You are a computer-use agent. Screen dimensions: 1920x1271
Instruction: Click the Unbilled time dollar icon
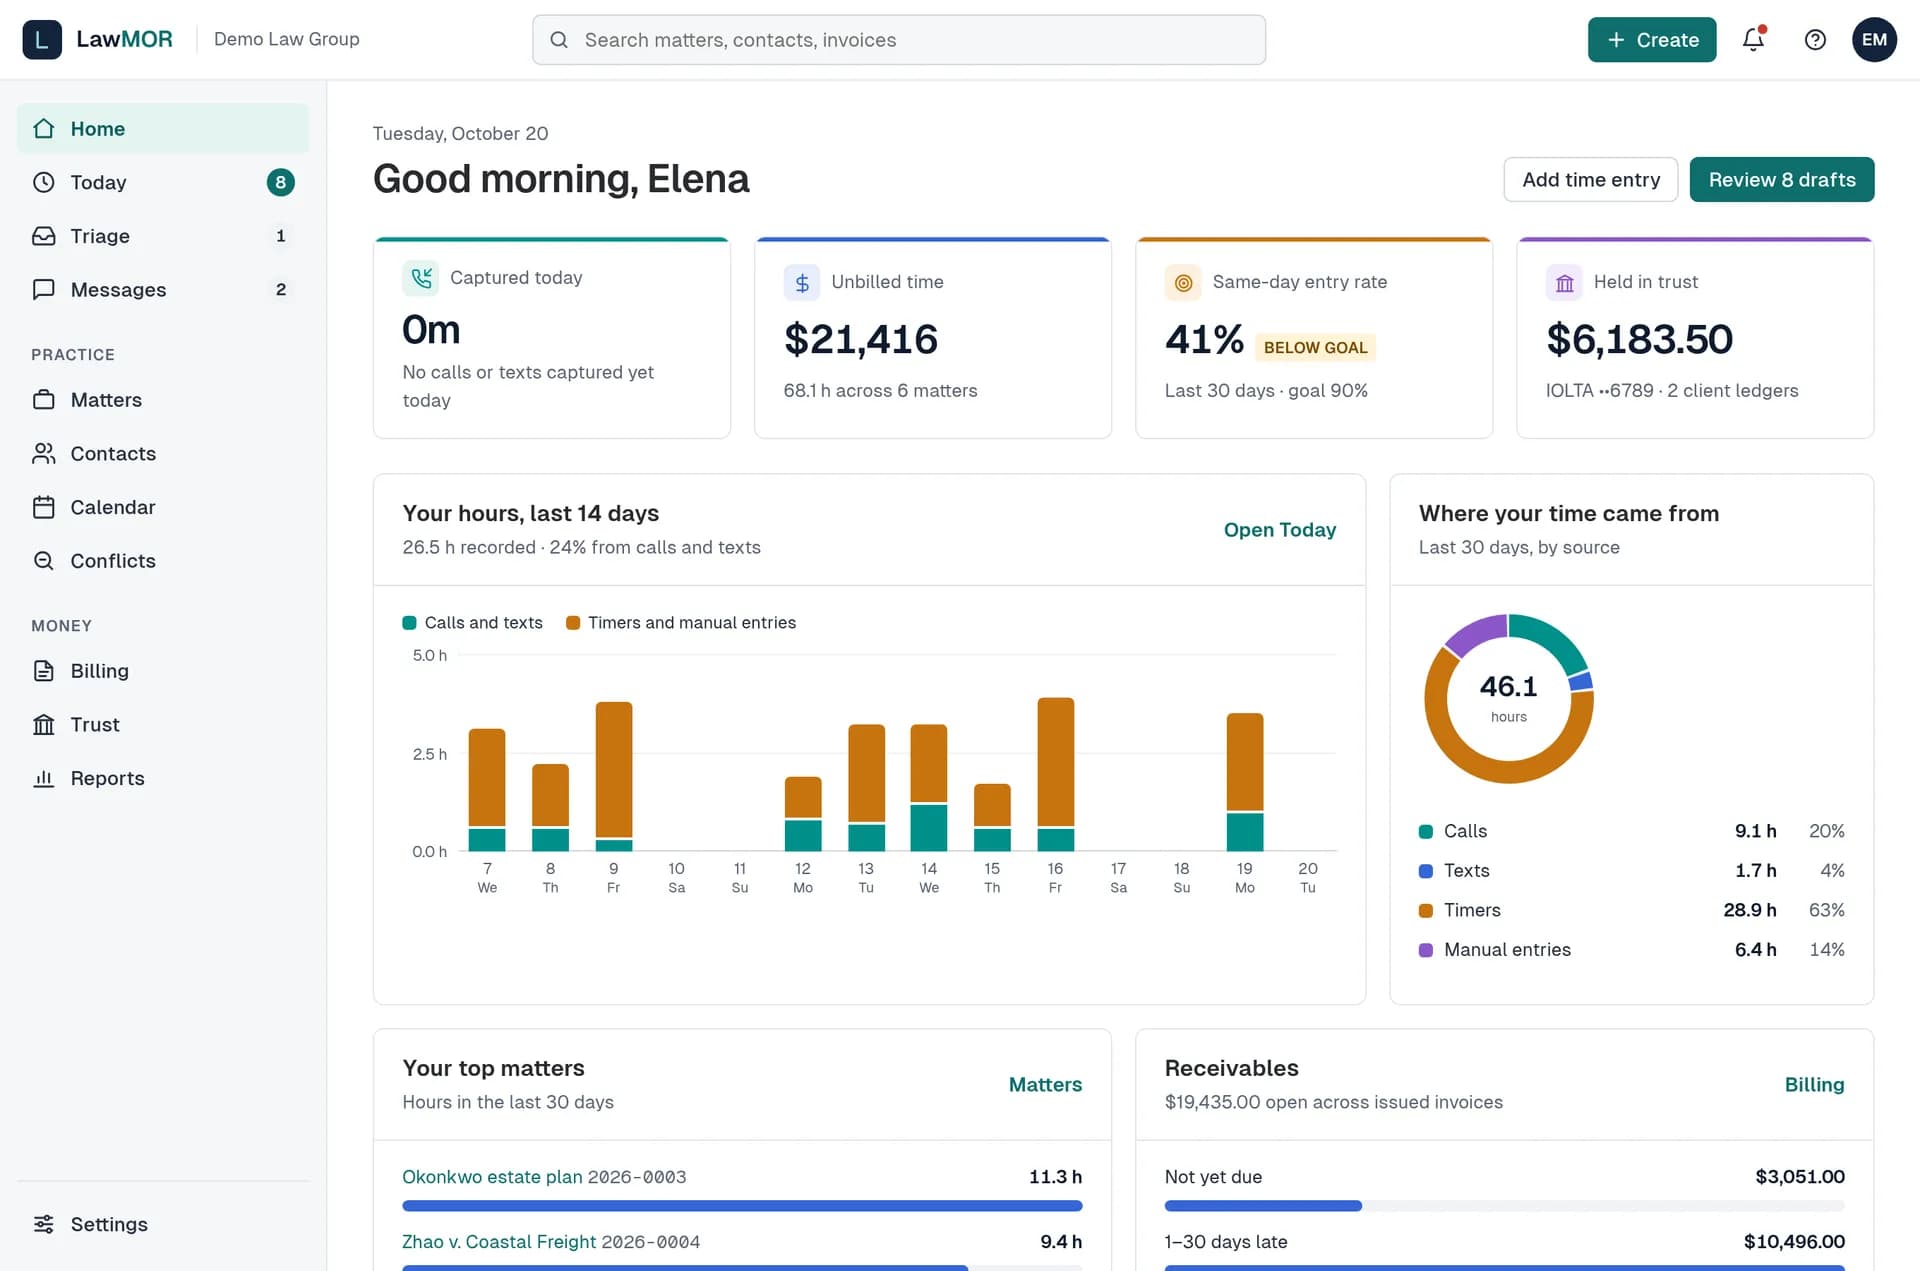[802, 283]
